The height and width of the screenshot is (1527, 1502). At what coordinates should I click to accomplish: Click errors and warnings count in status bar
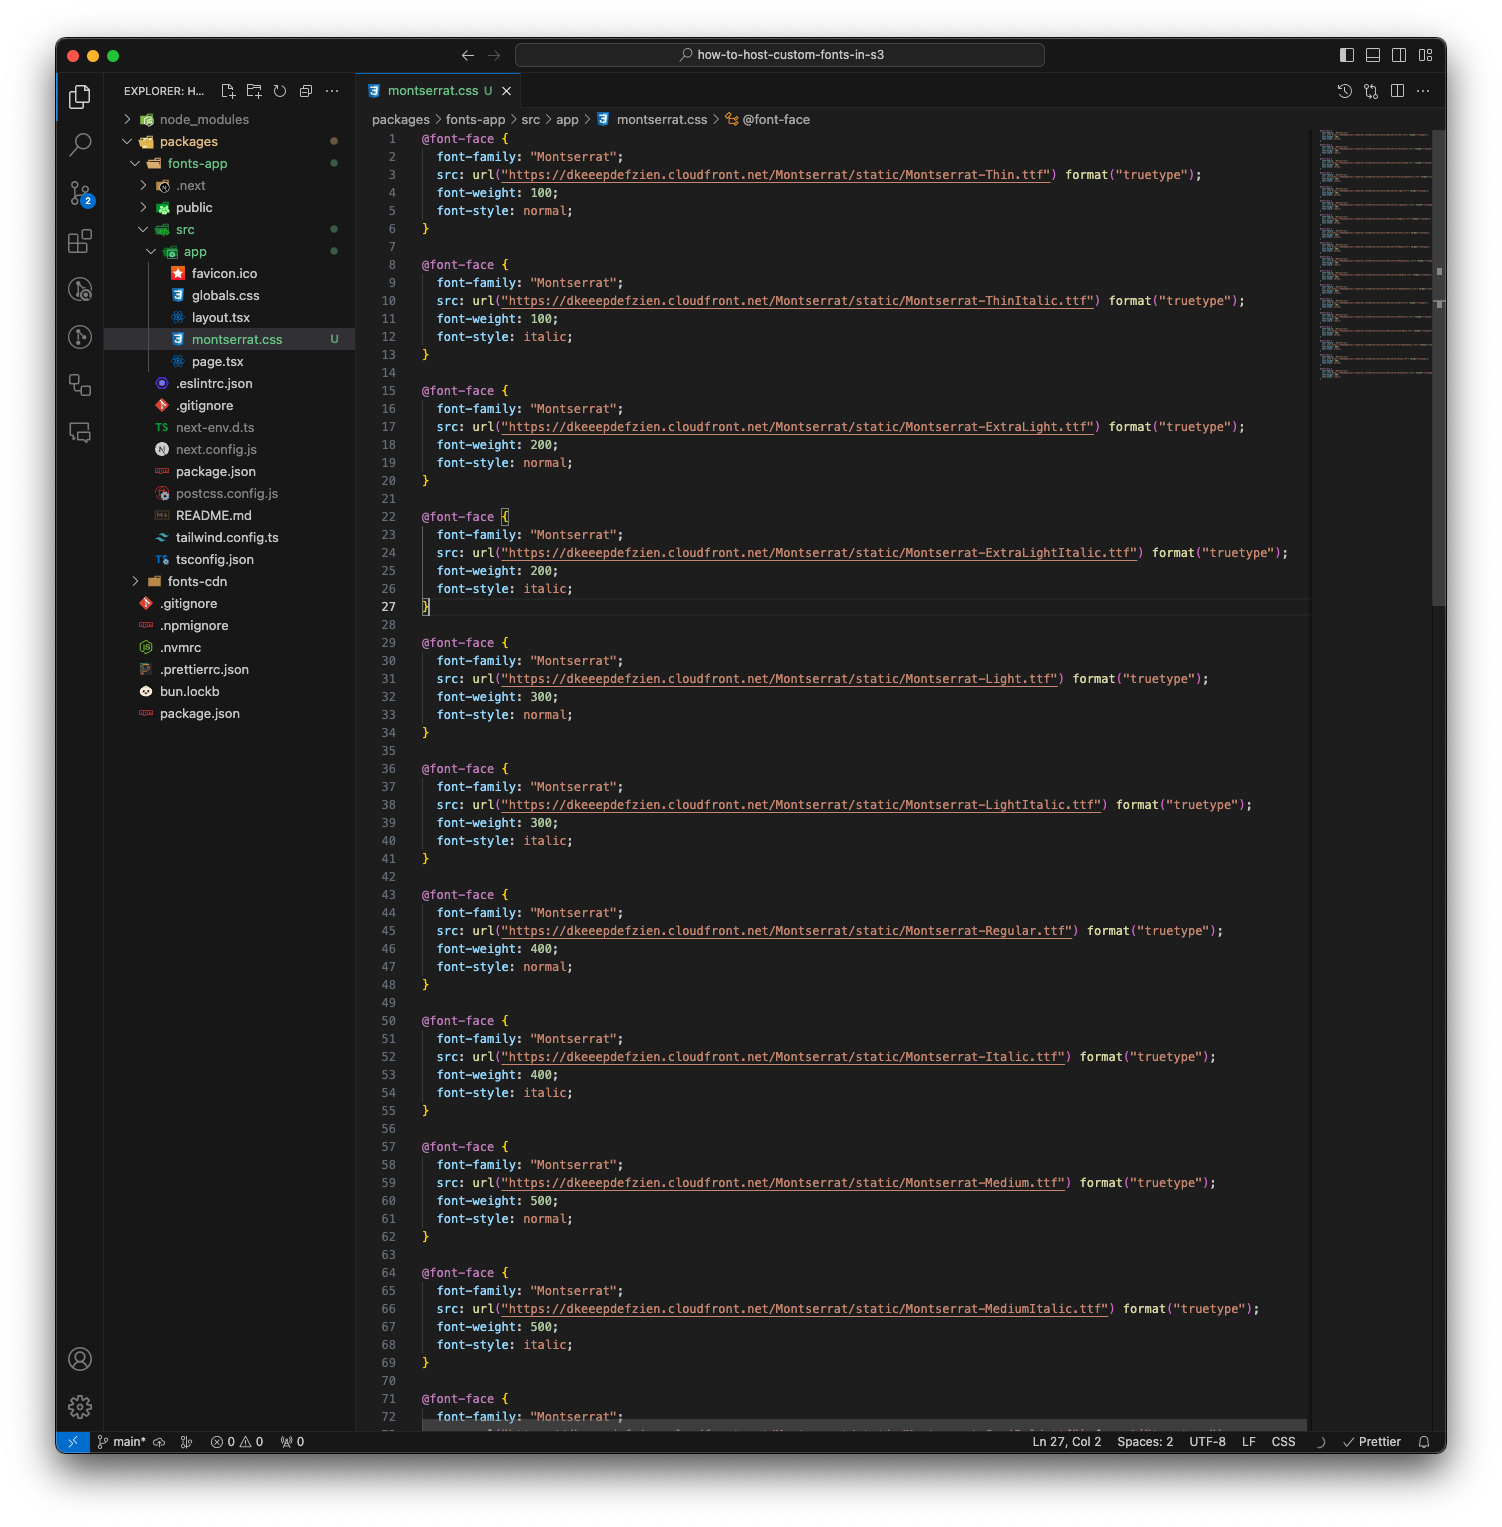[x=237, y=1442]
